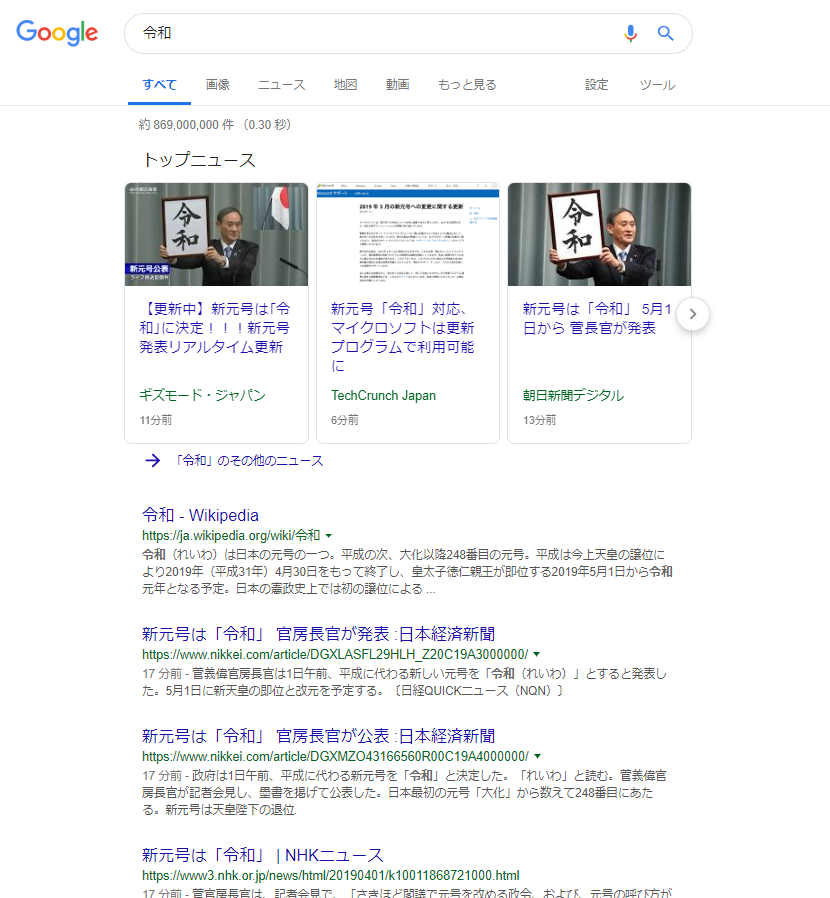This screenshot has height=898, width=830.
Task: Open ツール search tools
Action: tap(657, 85)
